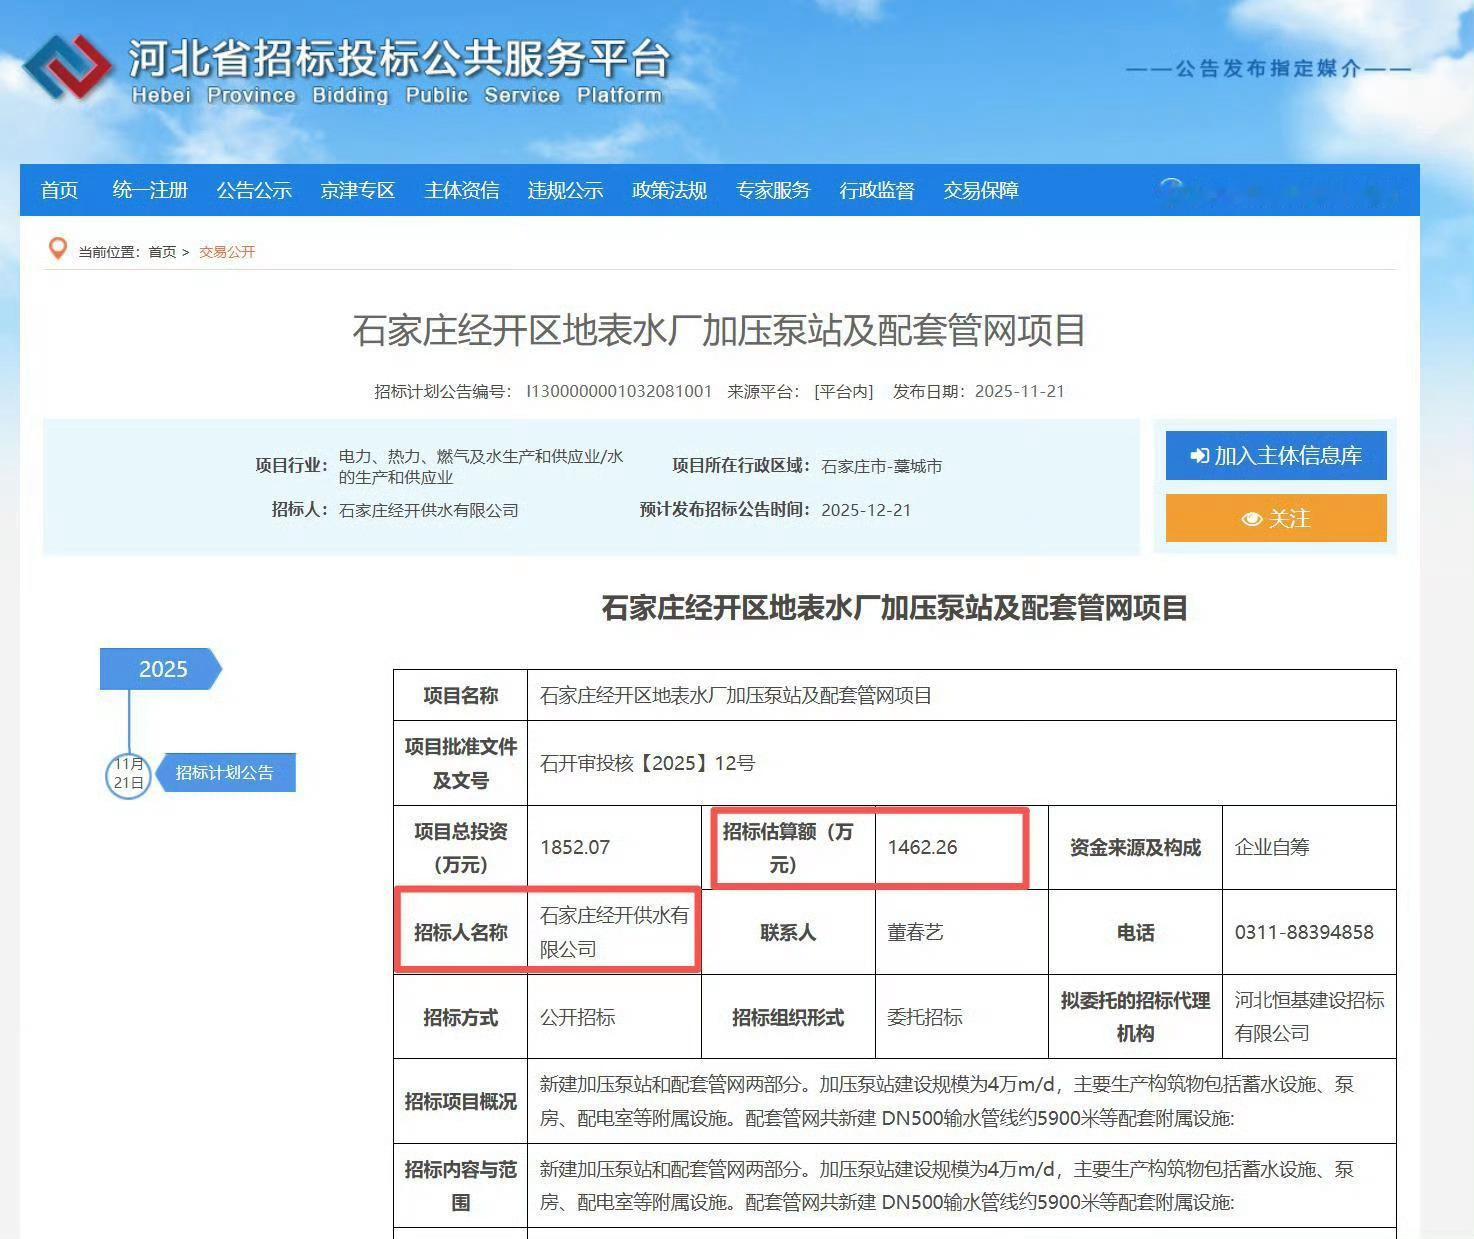Click the large gray page title heading

pos(719,330)
